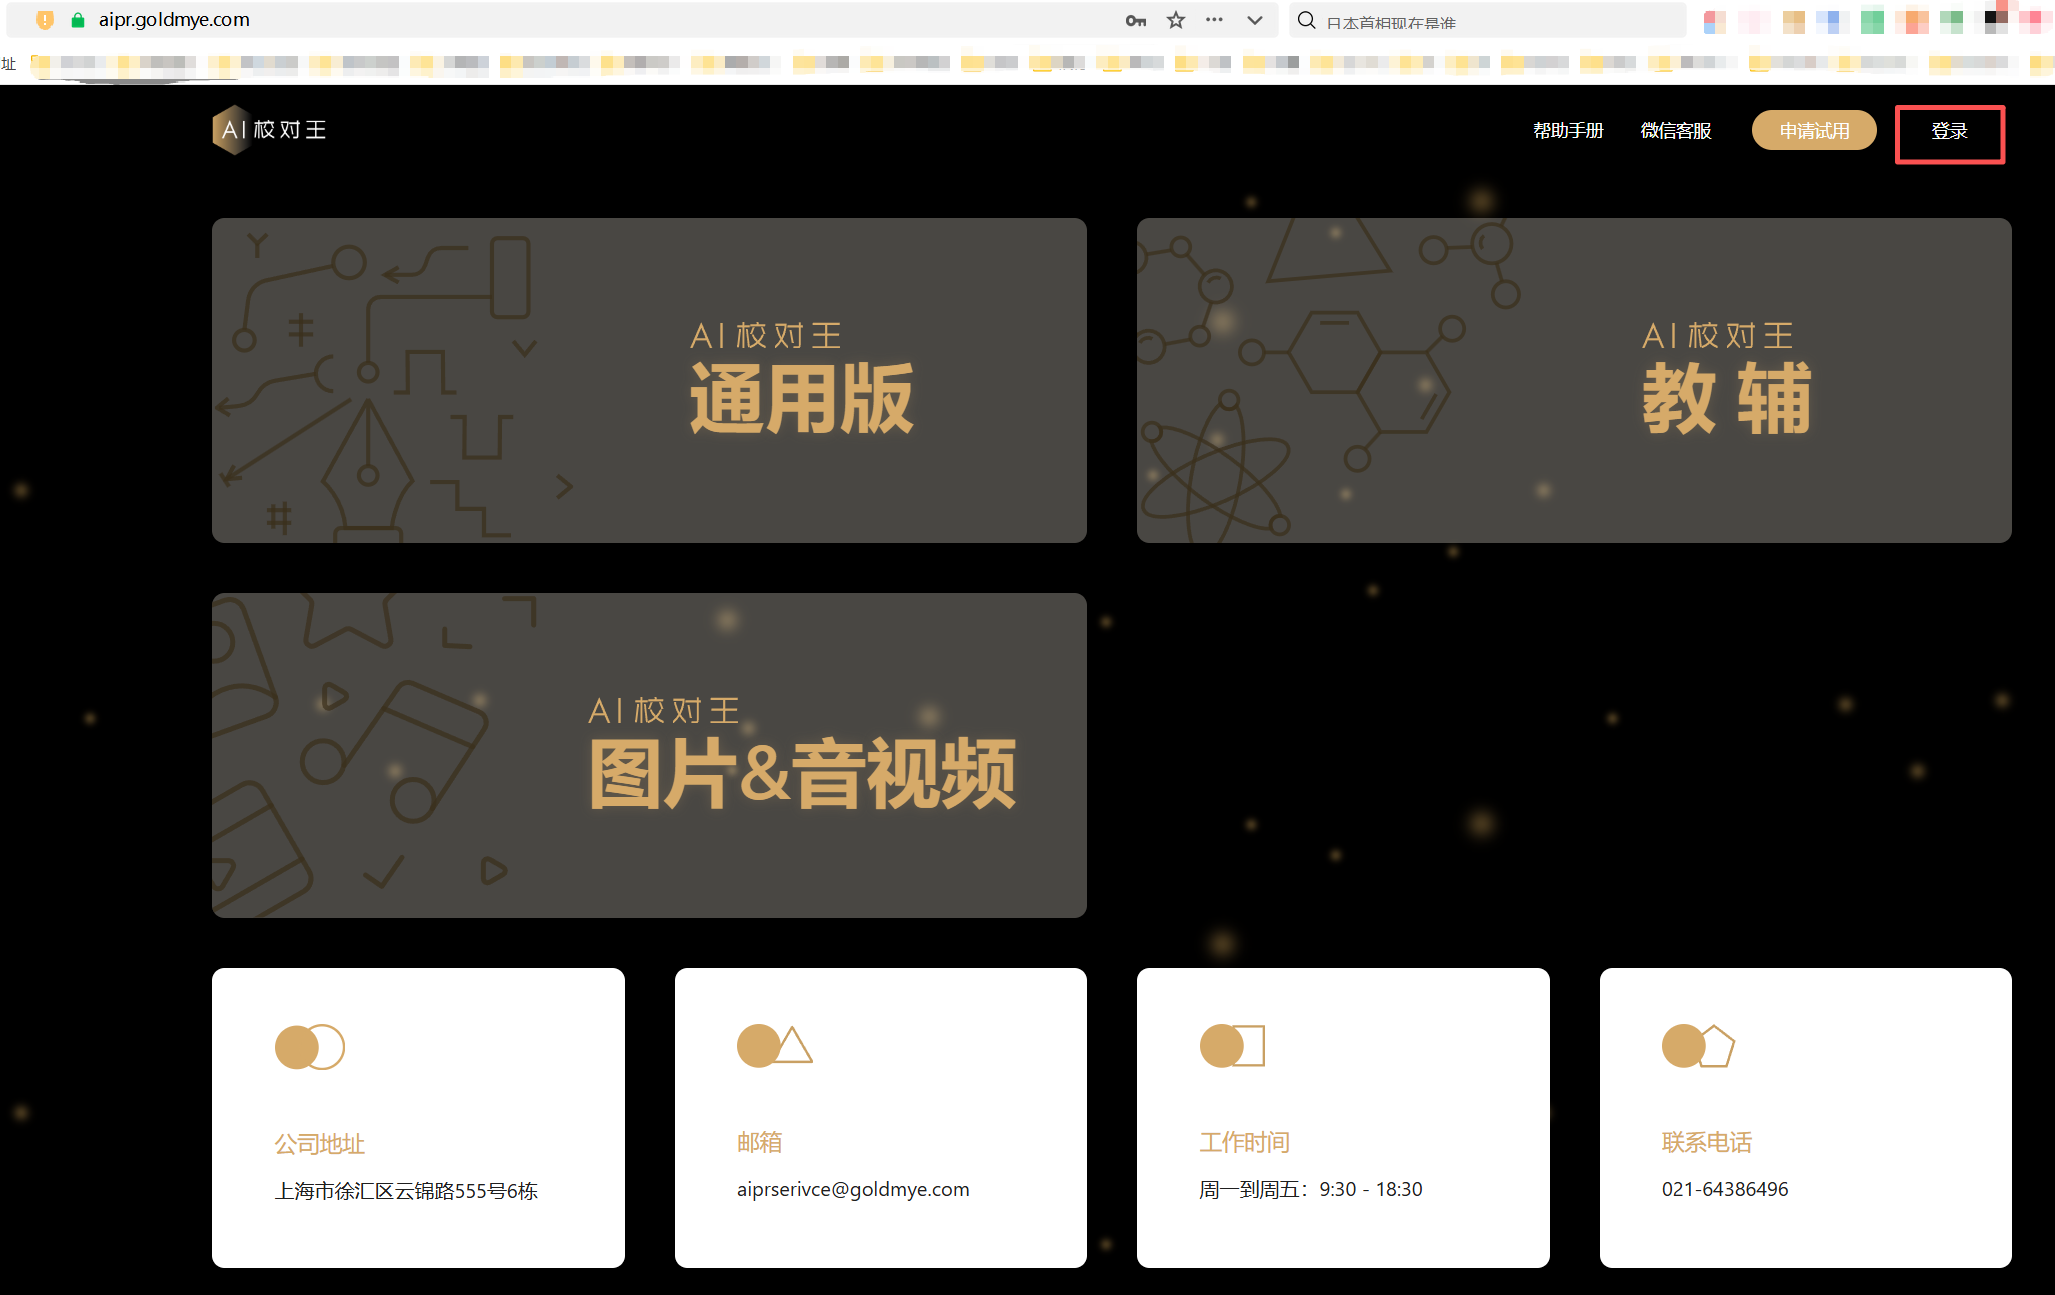This screenshot has width=2055, height=1295.
Task: Click the bookmark star icon
Action: coord(1176,20)
